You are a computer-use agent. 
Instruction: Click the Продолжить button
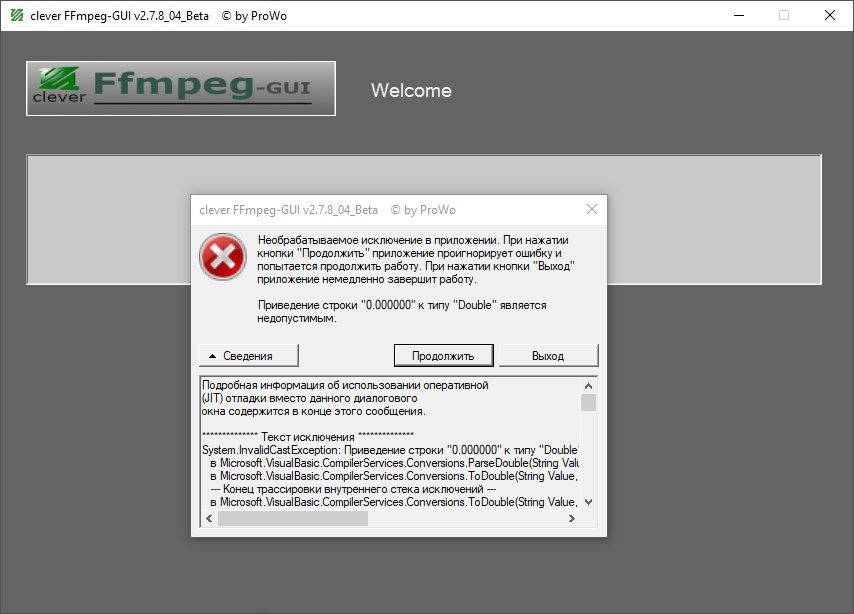point(443,356)
